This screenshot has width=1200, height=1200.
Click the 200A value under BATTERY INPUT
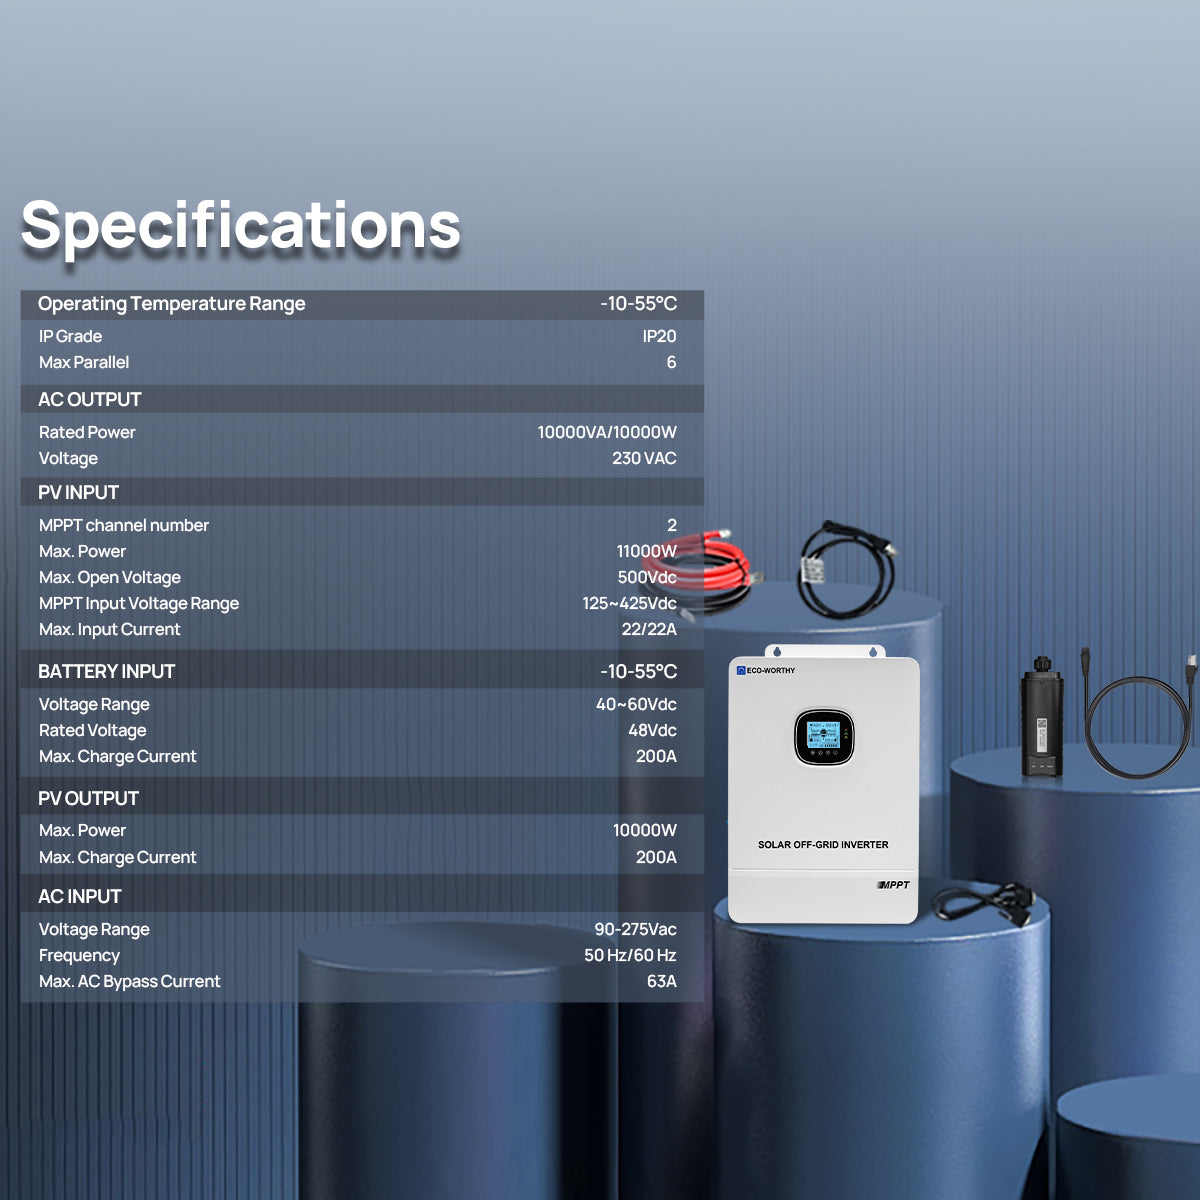click(x=656, y=756)
